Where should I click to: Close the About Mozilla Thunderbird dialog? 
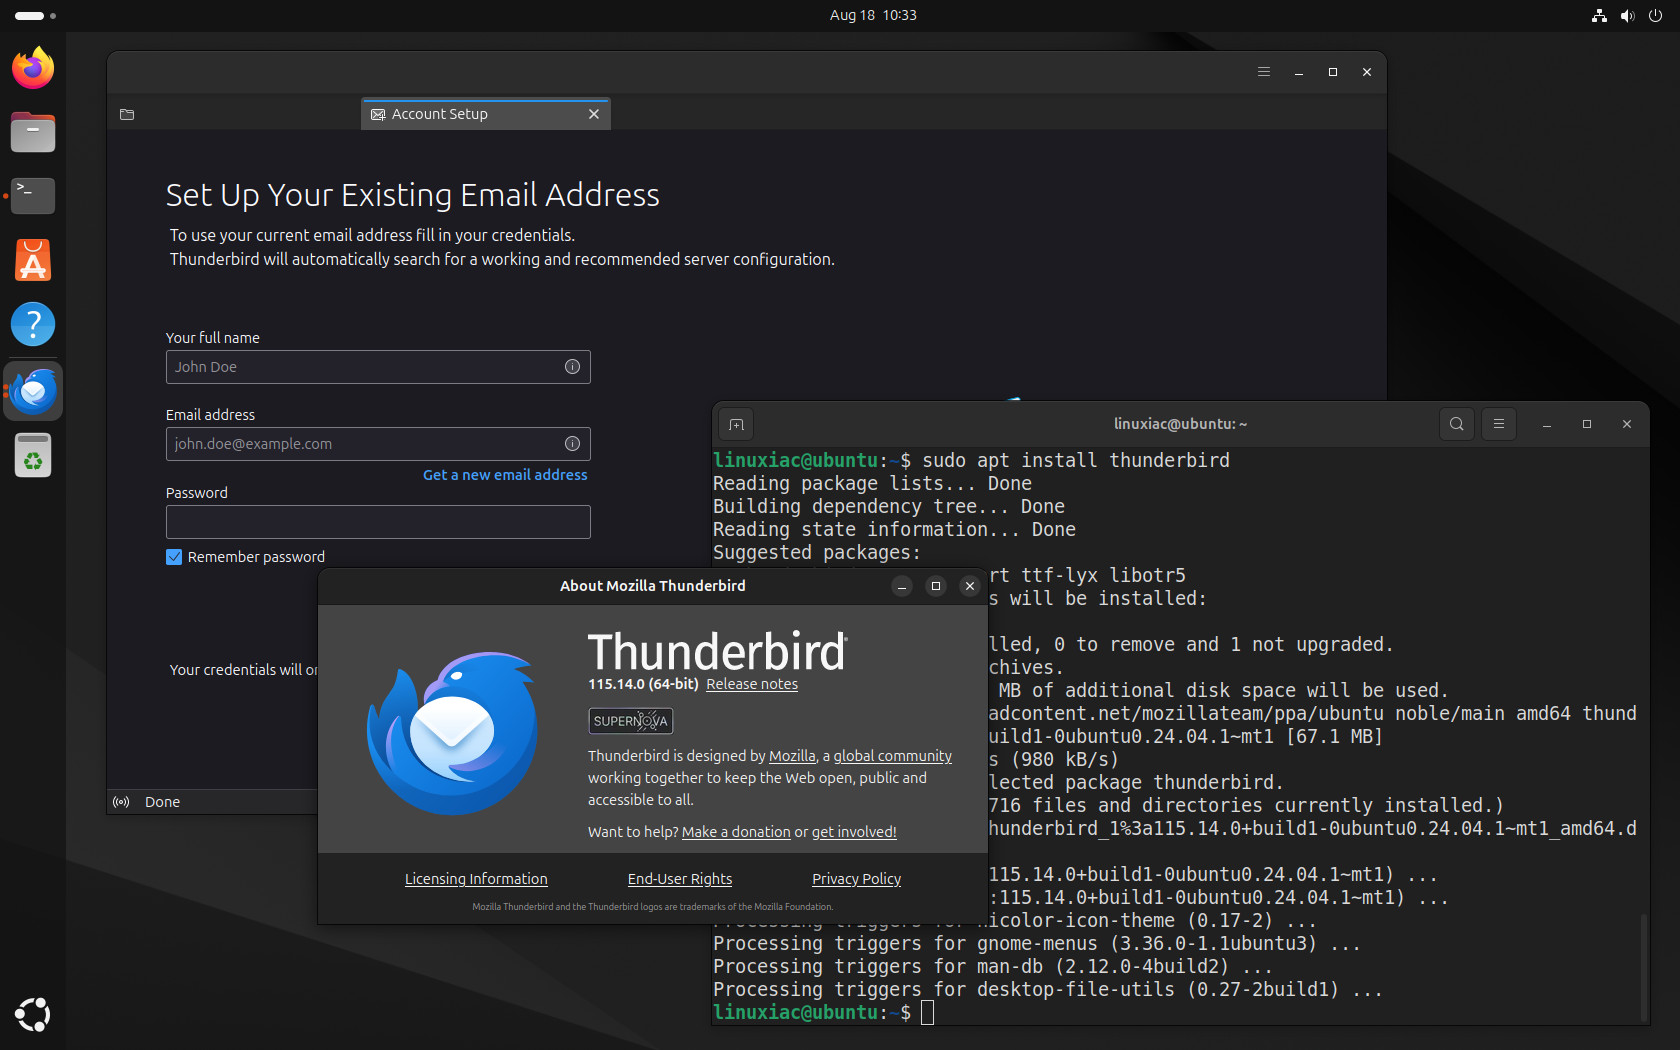tap(970, 586)
